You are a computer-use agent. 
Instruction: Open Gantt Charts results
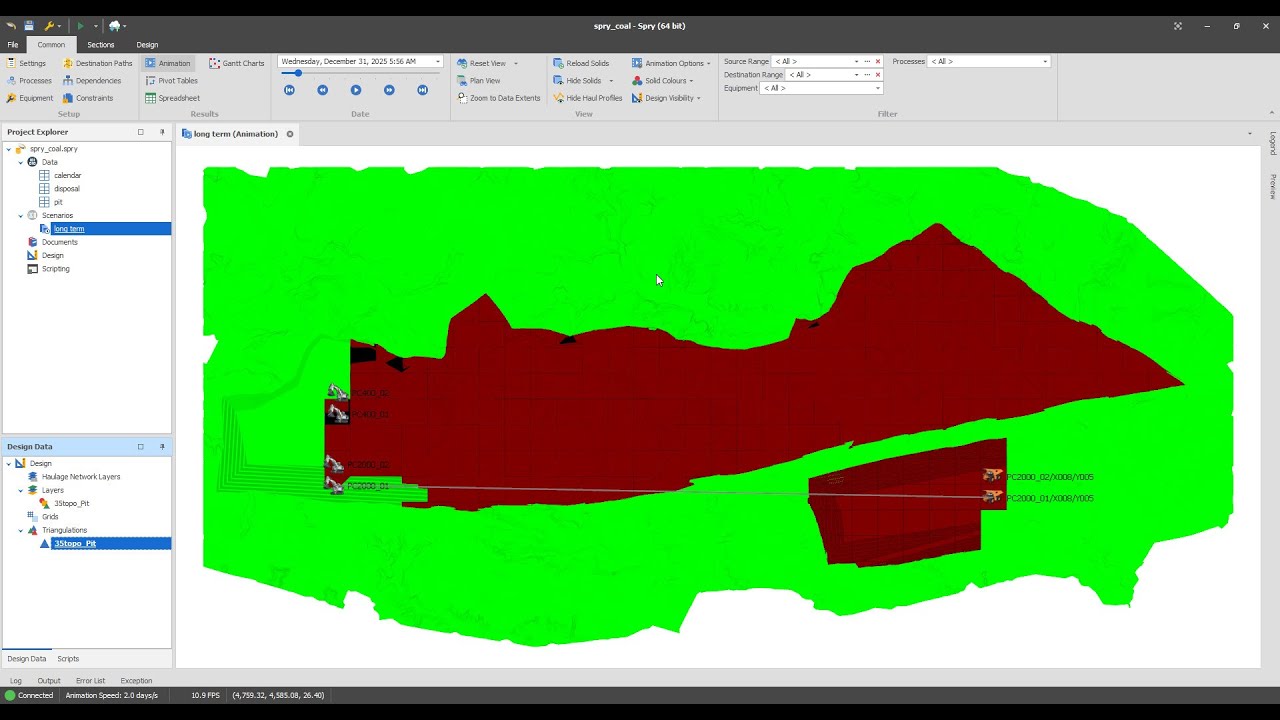pyautogui.click(x=237, y=63)
